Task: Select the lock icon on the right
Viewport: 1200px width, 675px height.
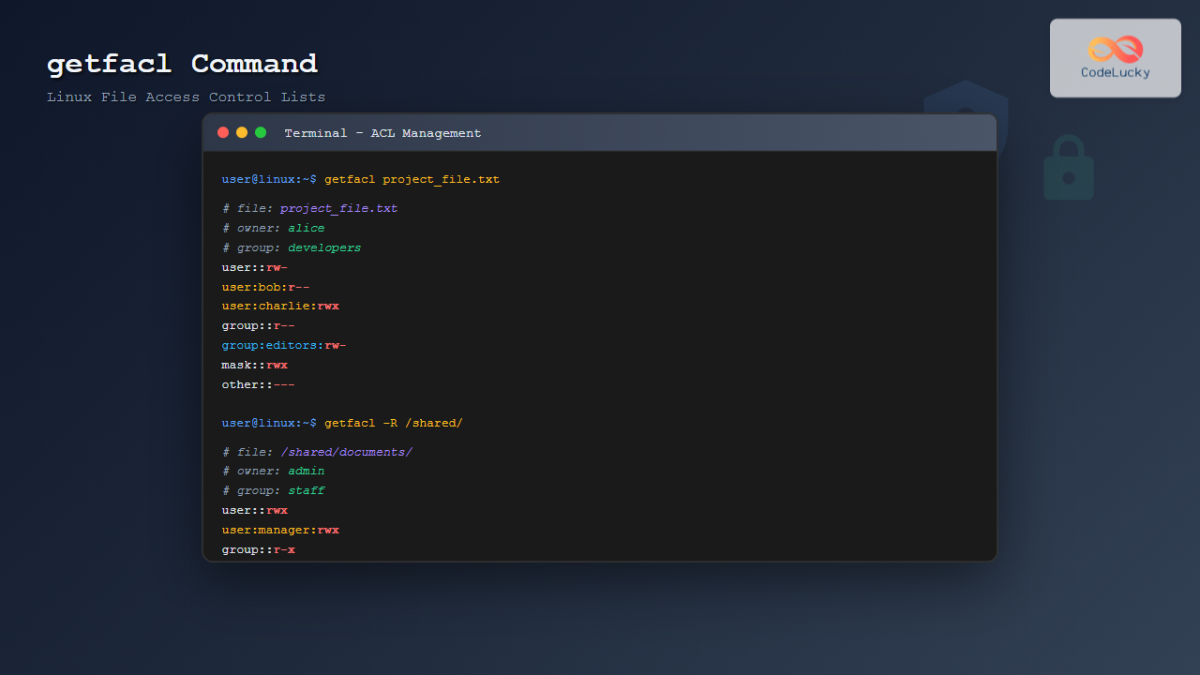Action: pyautogui.click(x=1068, y=167)
